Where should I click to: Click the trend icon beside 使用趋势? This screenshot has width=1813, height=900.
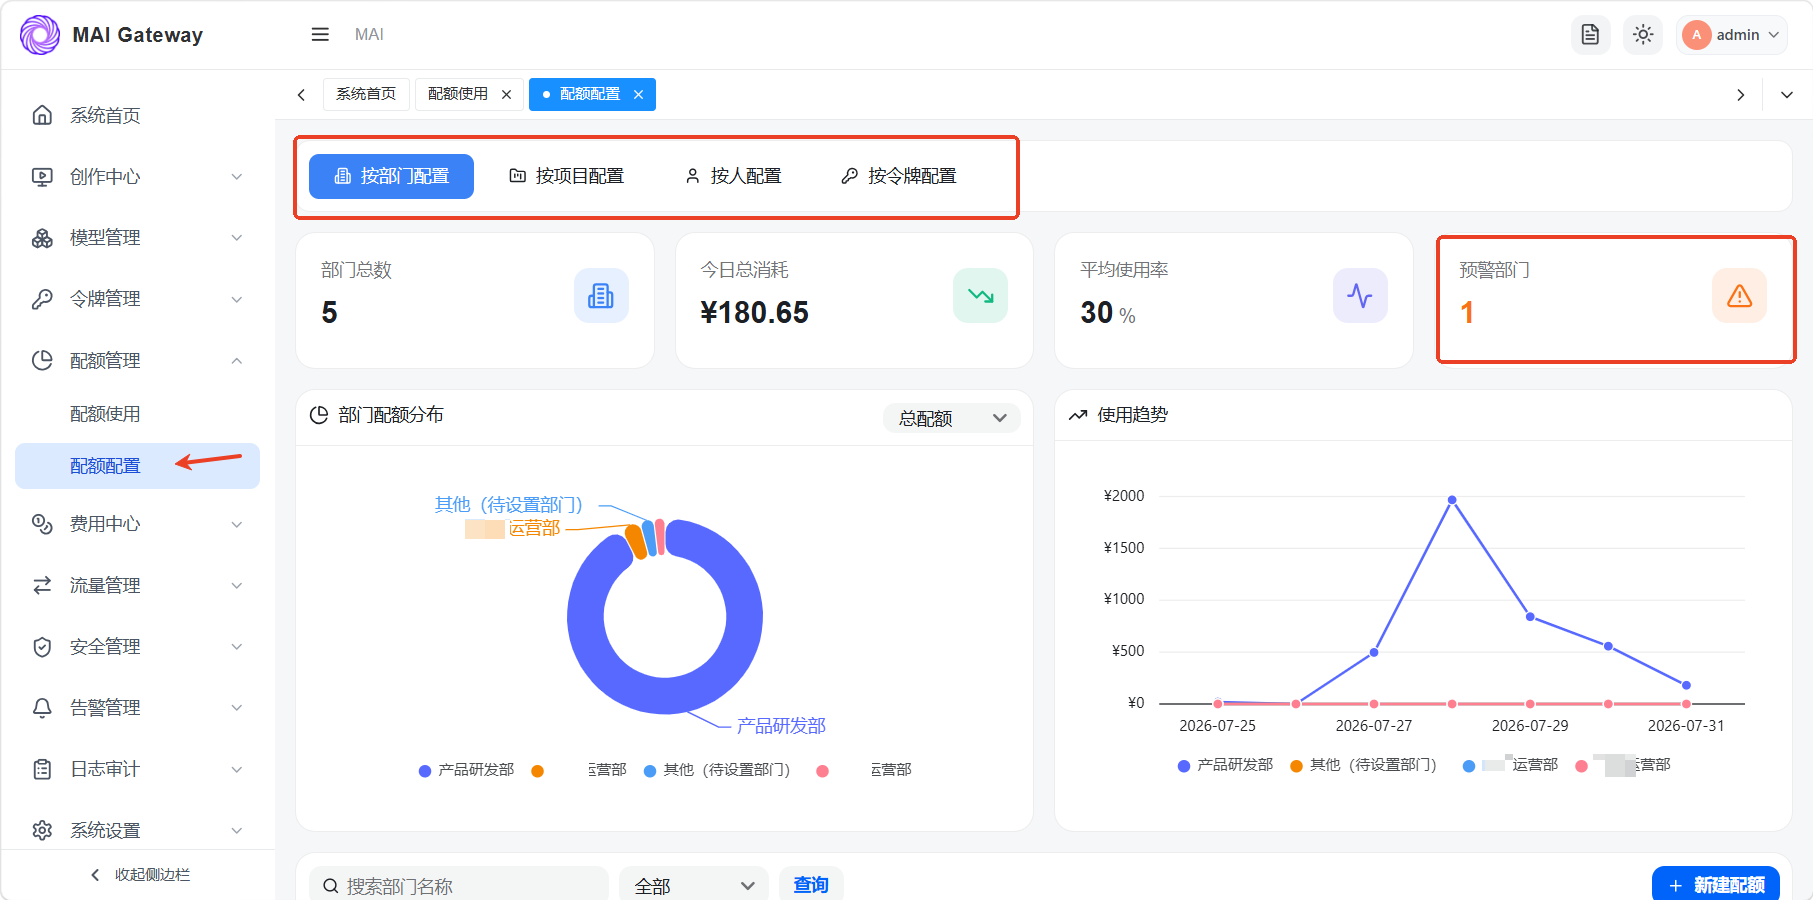(x=1078, y=415)
